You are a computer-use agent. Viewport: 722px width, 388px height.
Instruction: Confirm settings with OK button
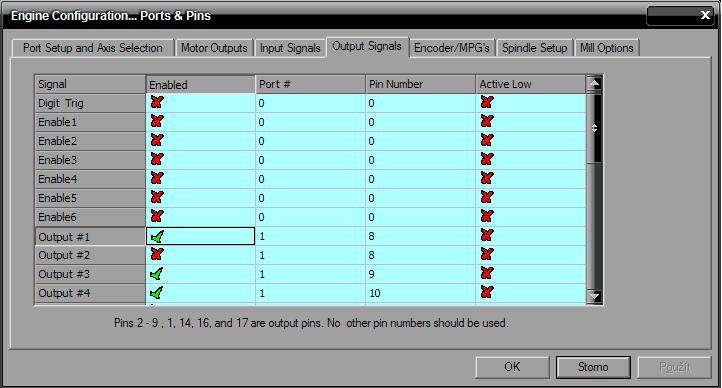[x=512, y=367]
